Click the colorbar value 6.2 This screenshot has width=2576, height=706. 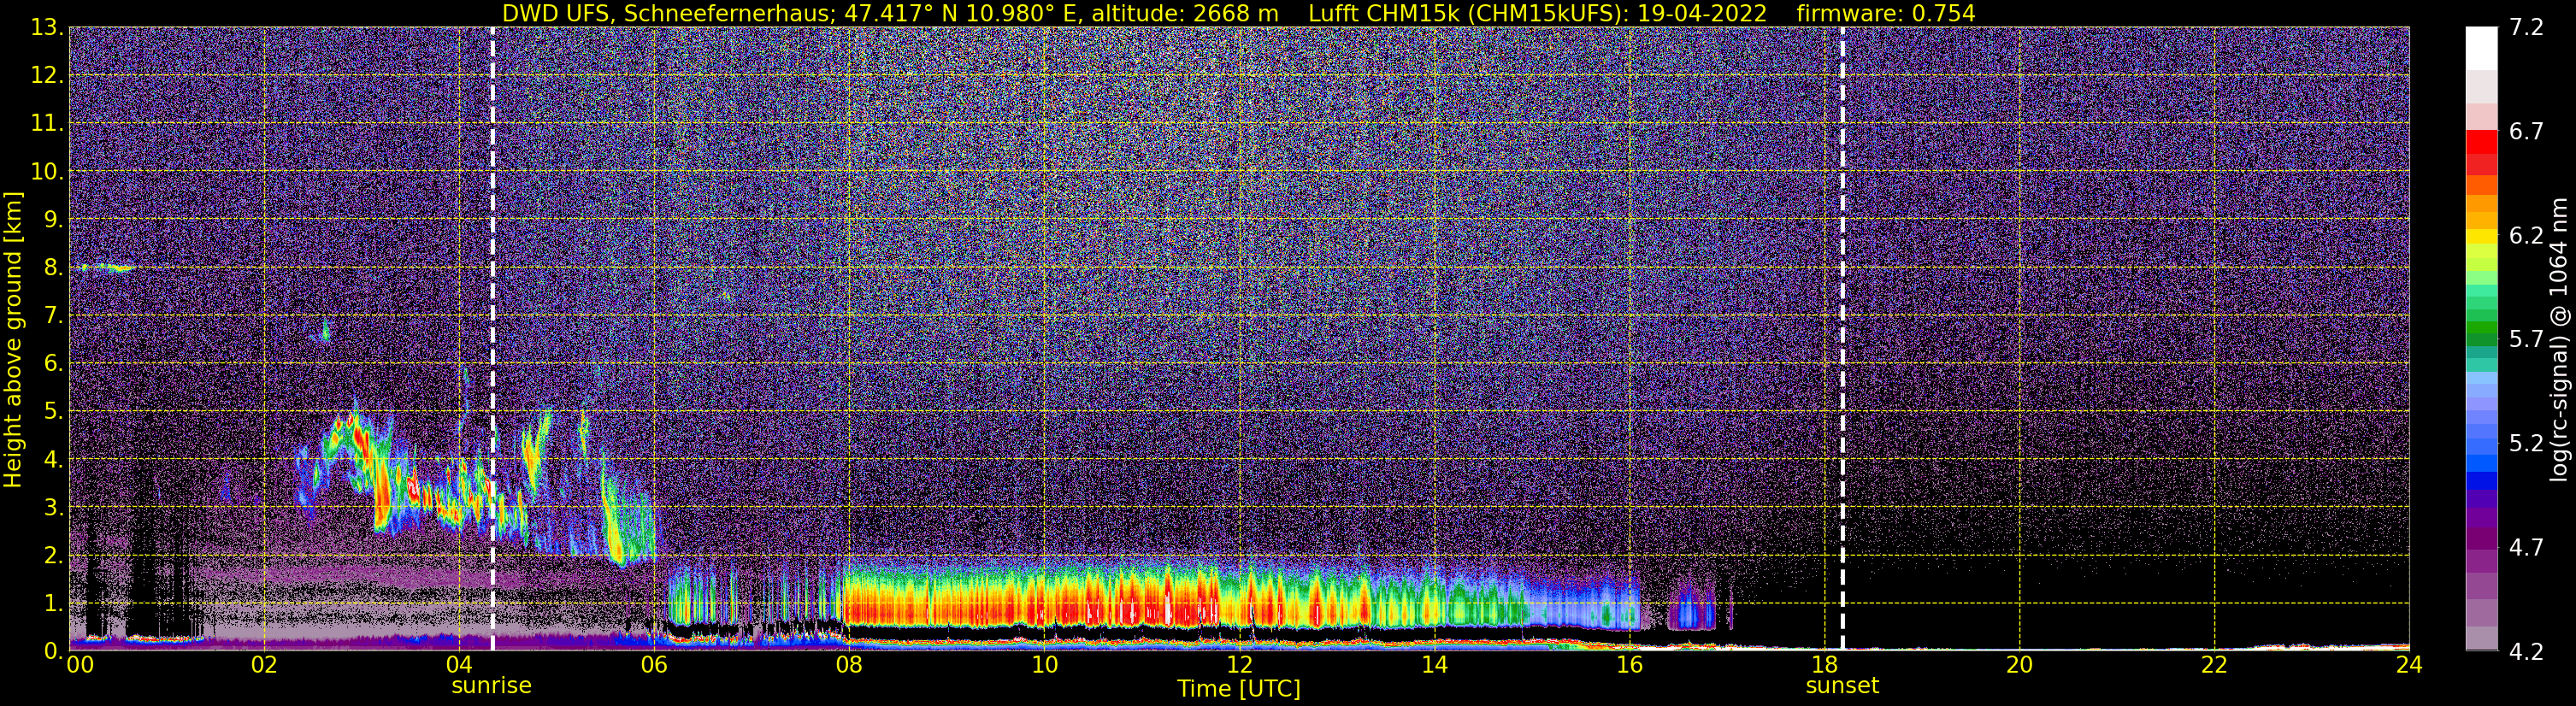[2526, 236]
